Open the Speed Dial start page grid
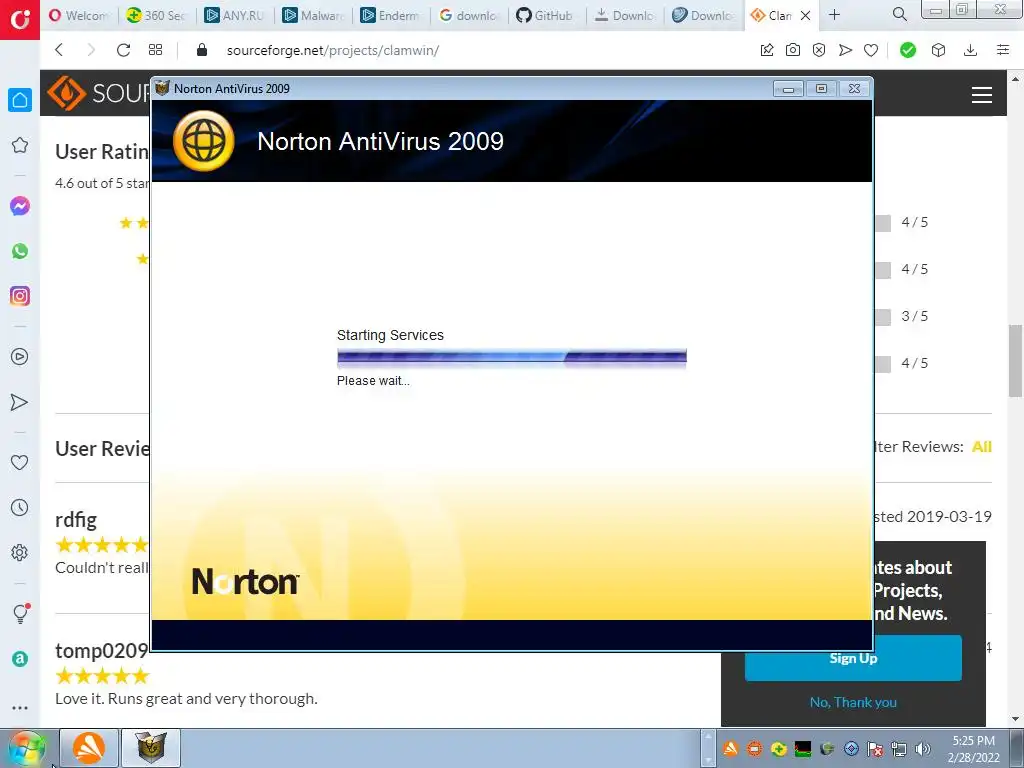 155,50
